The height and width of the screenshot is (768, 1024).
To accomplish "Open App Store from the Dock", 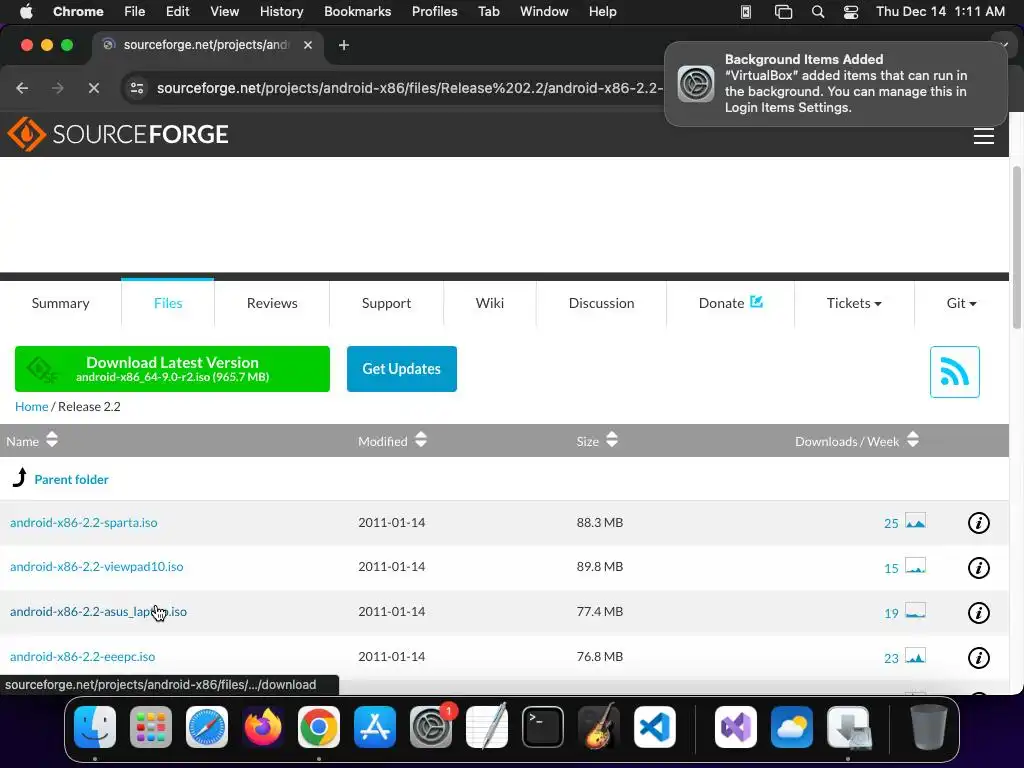I will 375,727.
